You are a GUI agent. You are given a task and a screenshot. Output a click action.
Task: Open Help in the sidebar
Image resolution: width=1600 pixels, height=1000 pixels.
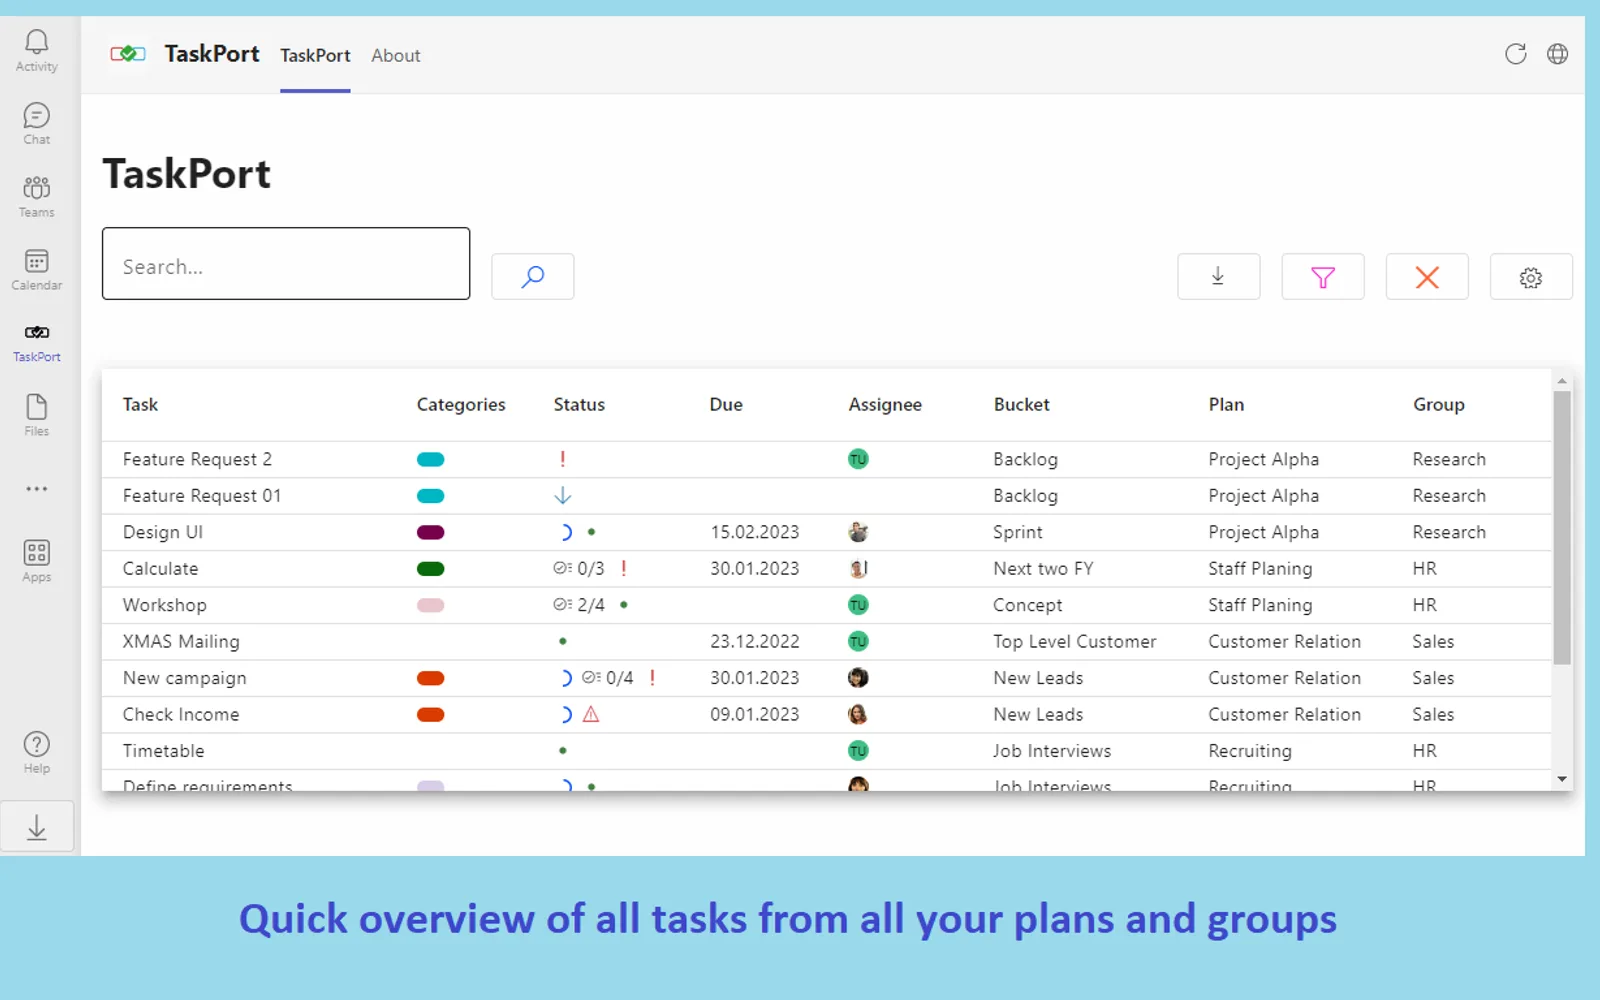37,753
